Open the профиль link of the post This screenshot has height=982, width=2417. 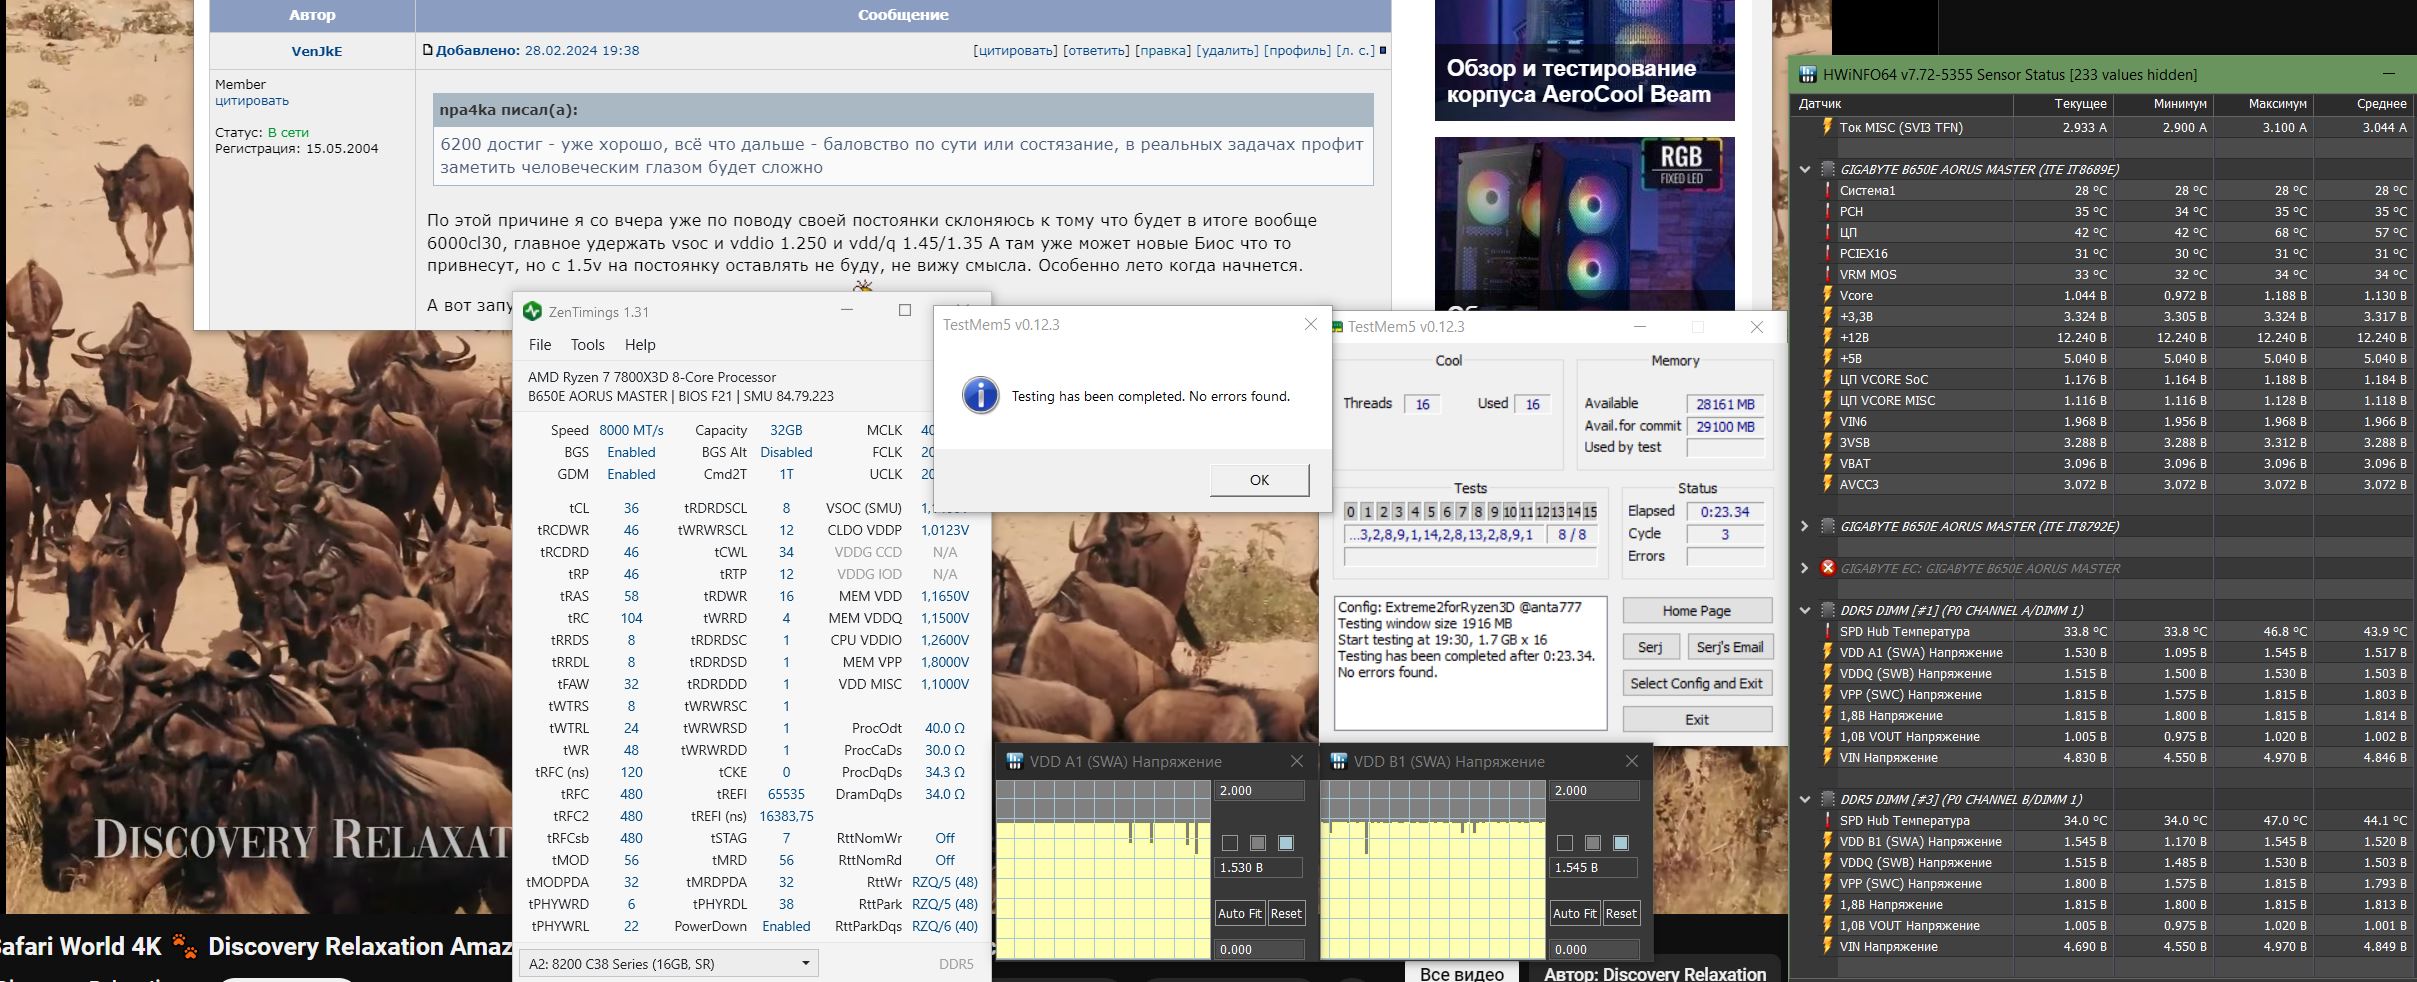click(x=1297, y=50)
